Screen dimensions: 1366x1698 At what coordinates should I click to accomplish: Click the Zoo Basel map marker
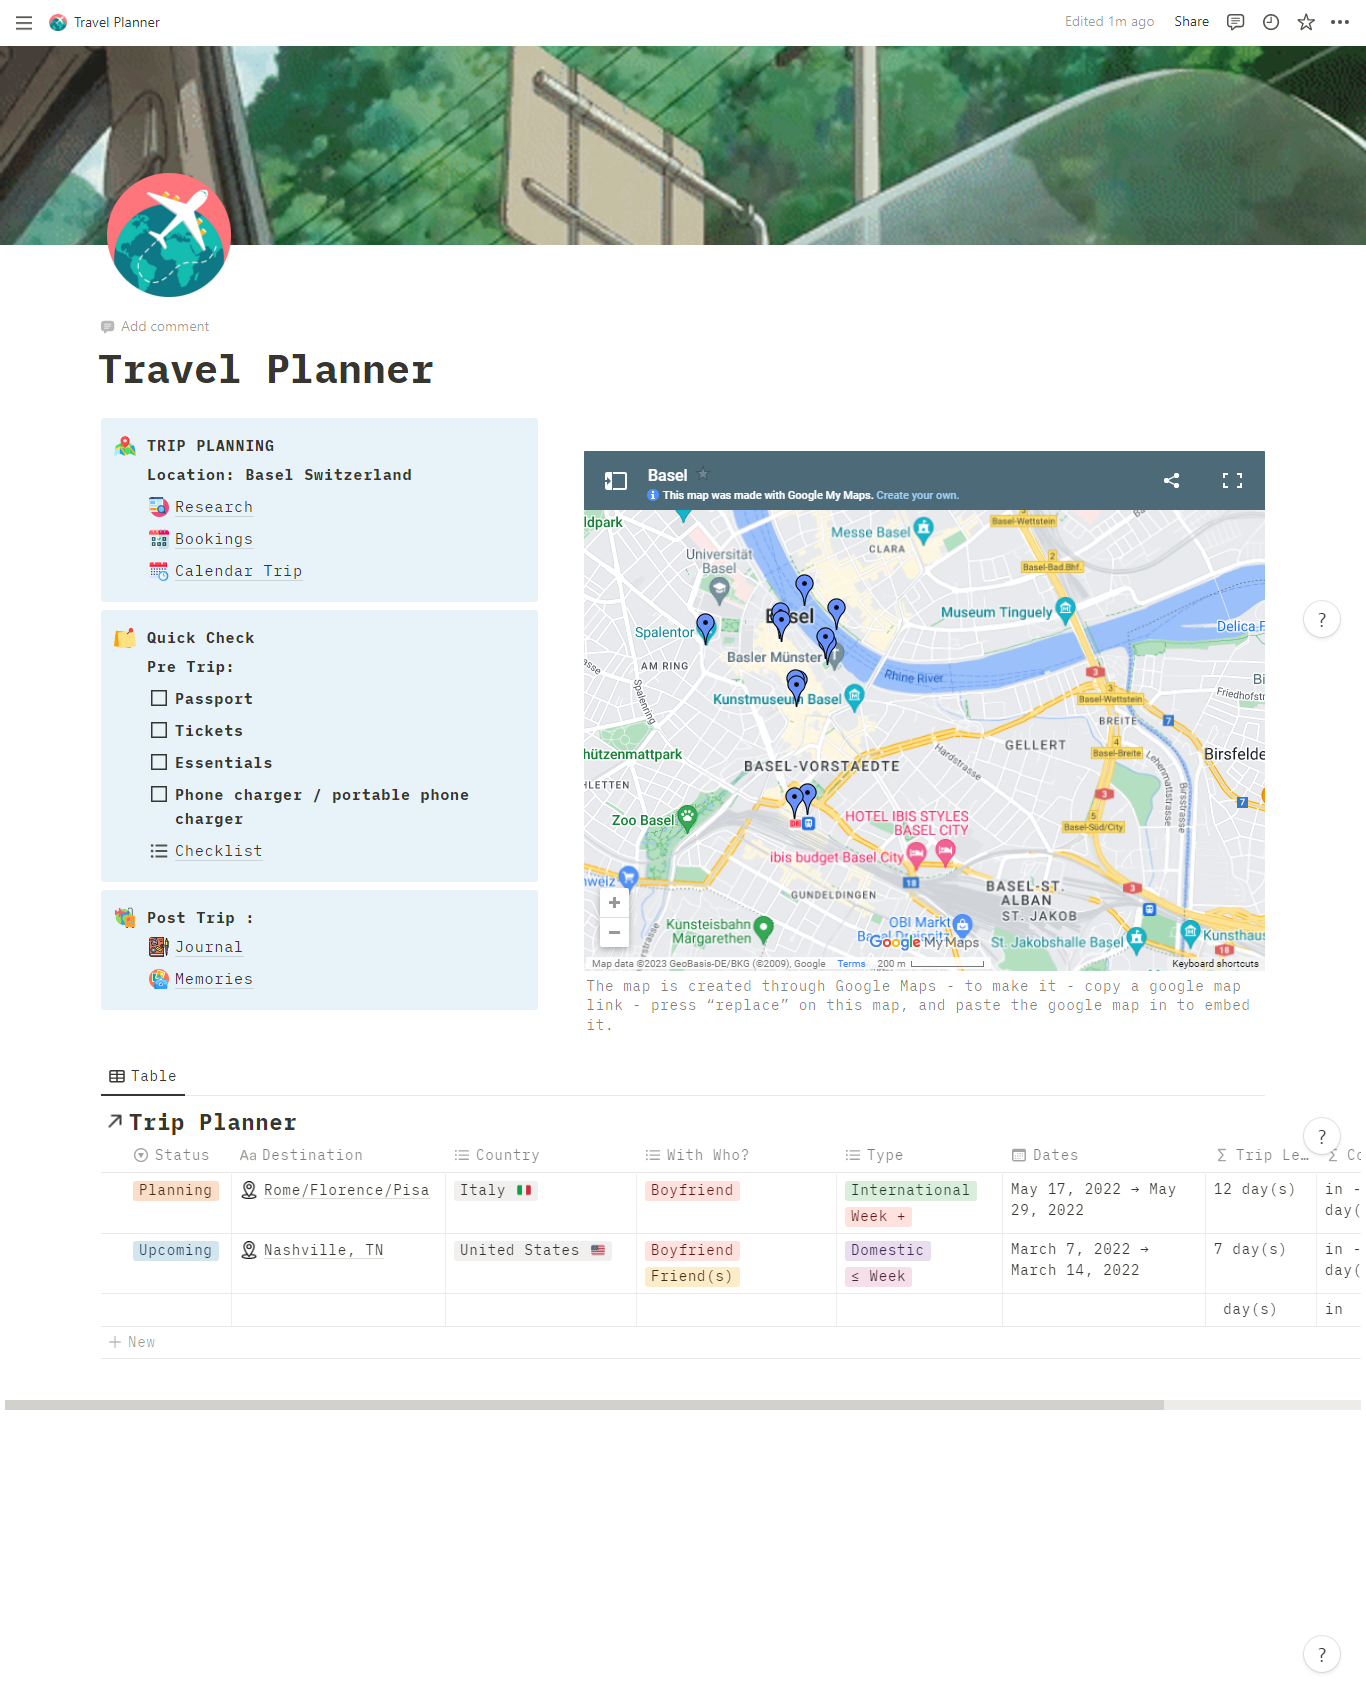point(687,817)
